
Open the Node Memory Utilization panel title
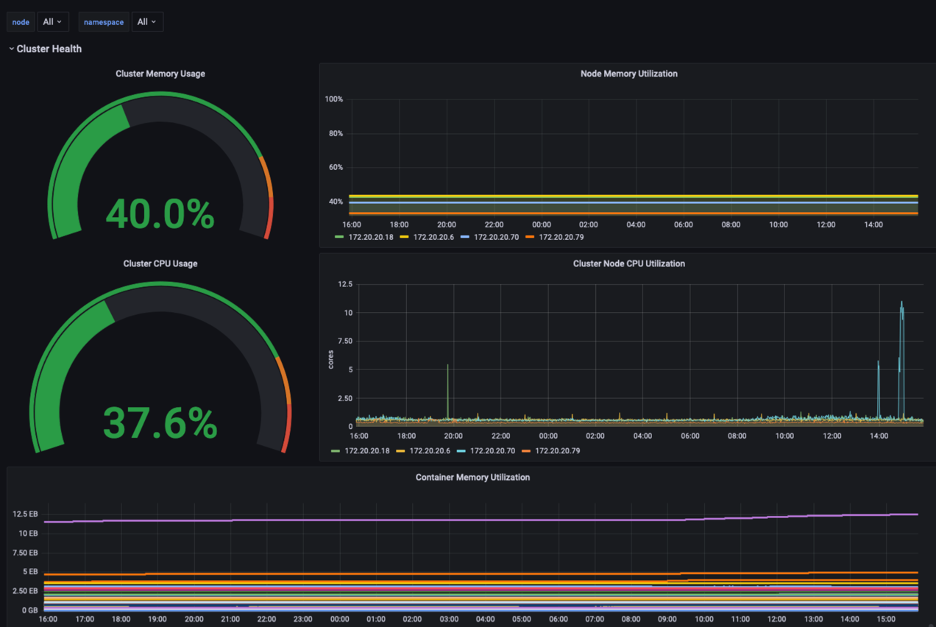point(629,73)
